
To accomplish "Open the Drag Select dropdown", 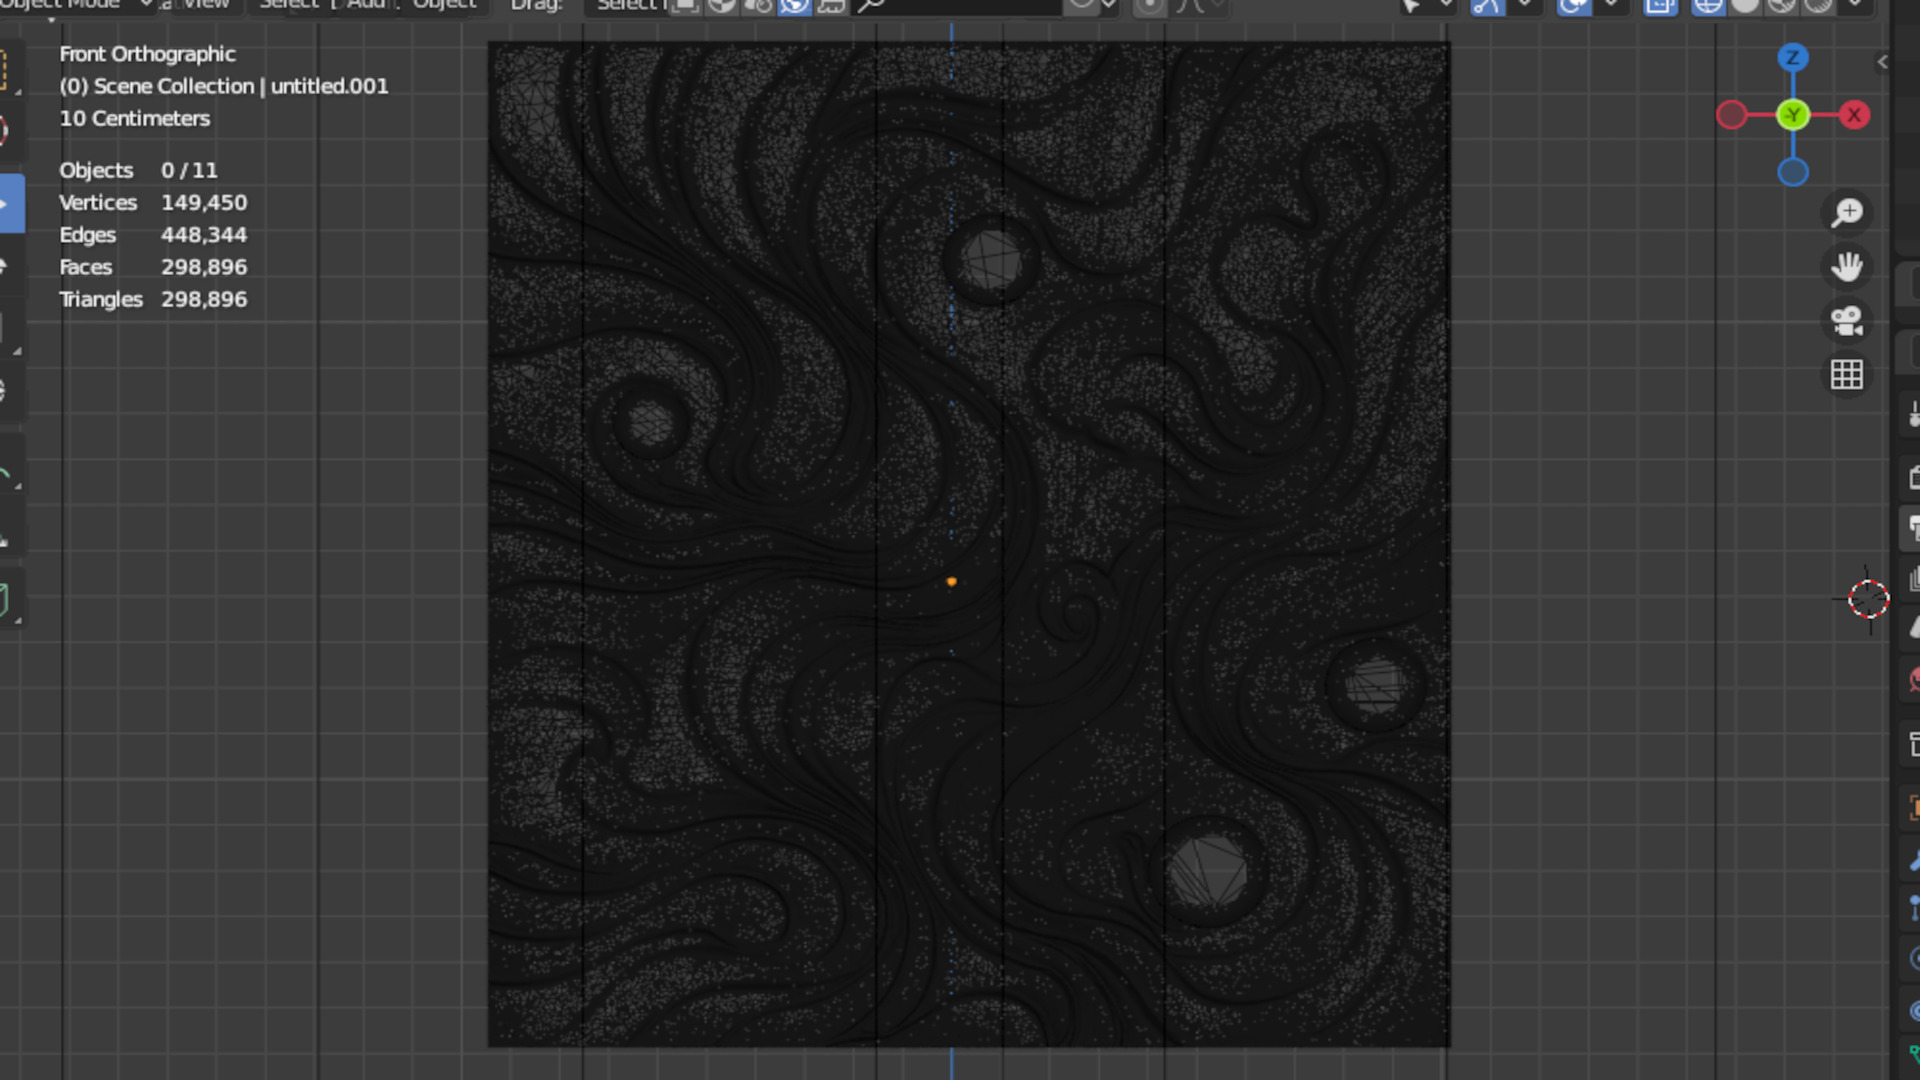I will pyautogui.click(x=630, y=5).
